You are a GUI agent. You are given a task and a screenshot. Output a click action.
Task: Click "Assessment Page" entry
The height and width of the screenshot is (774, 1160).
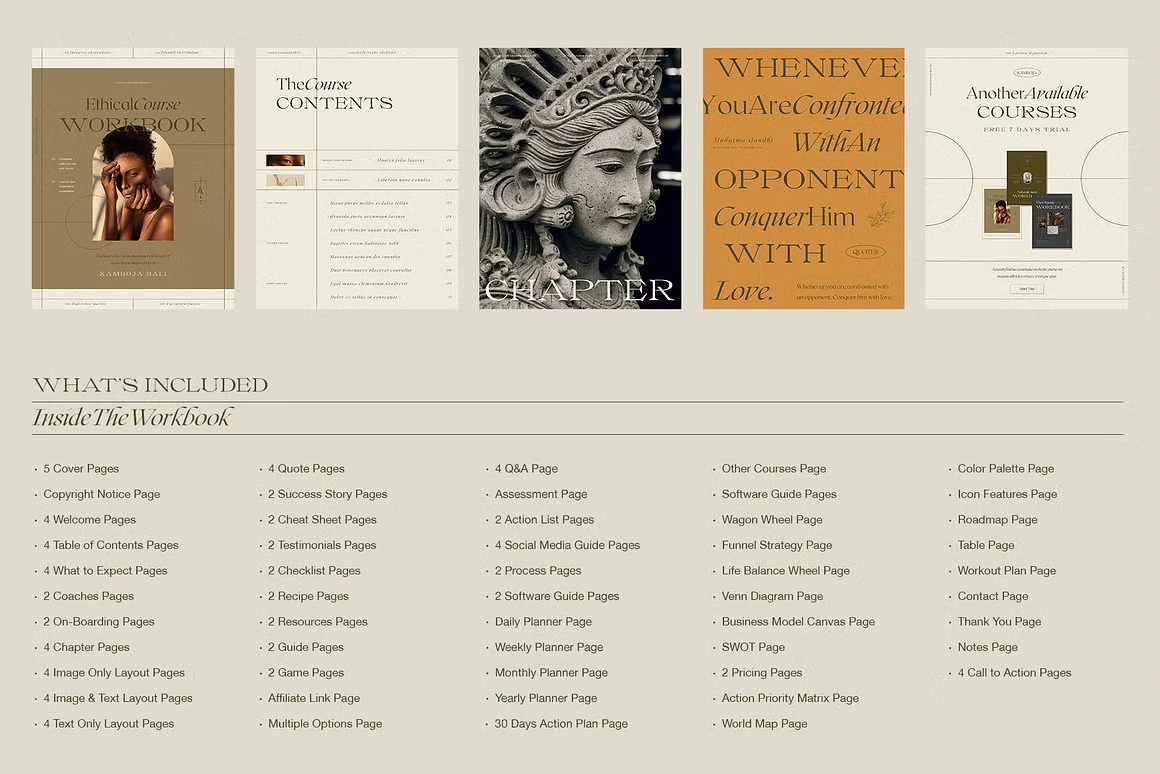click(541, 494)
